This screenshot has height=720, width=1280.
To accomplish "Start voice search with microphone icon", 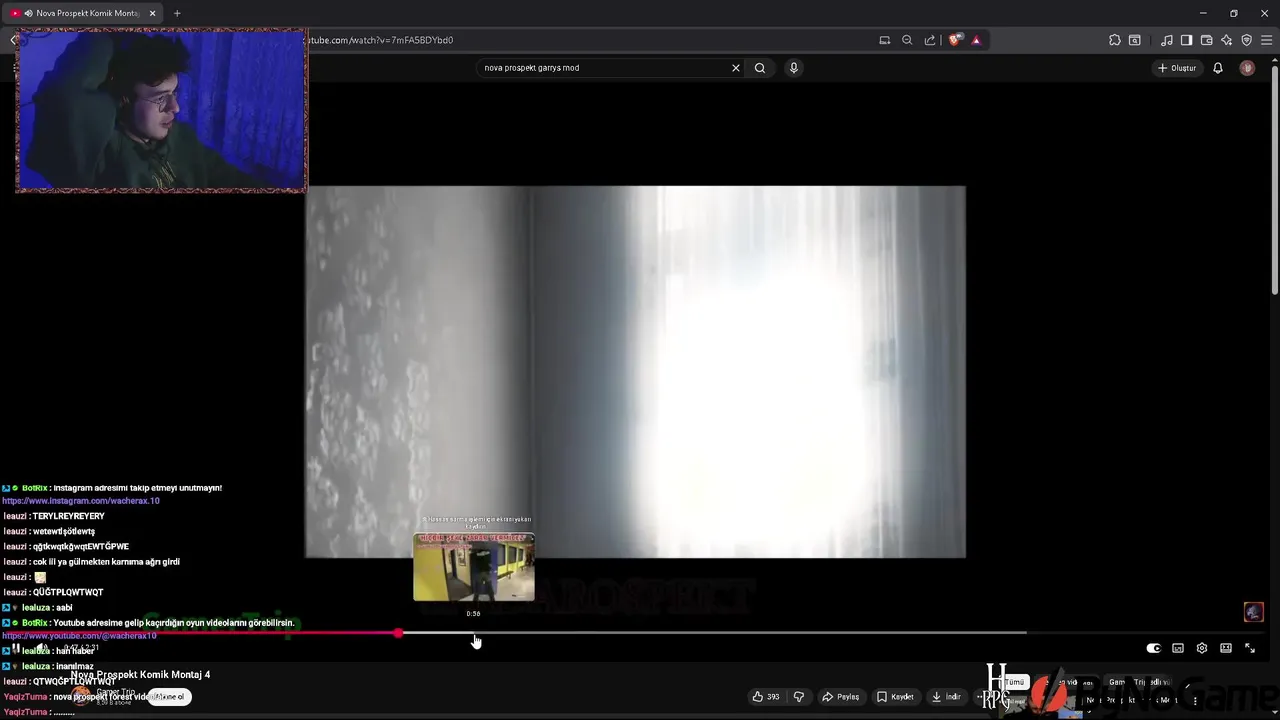I will point(794,68).
